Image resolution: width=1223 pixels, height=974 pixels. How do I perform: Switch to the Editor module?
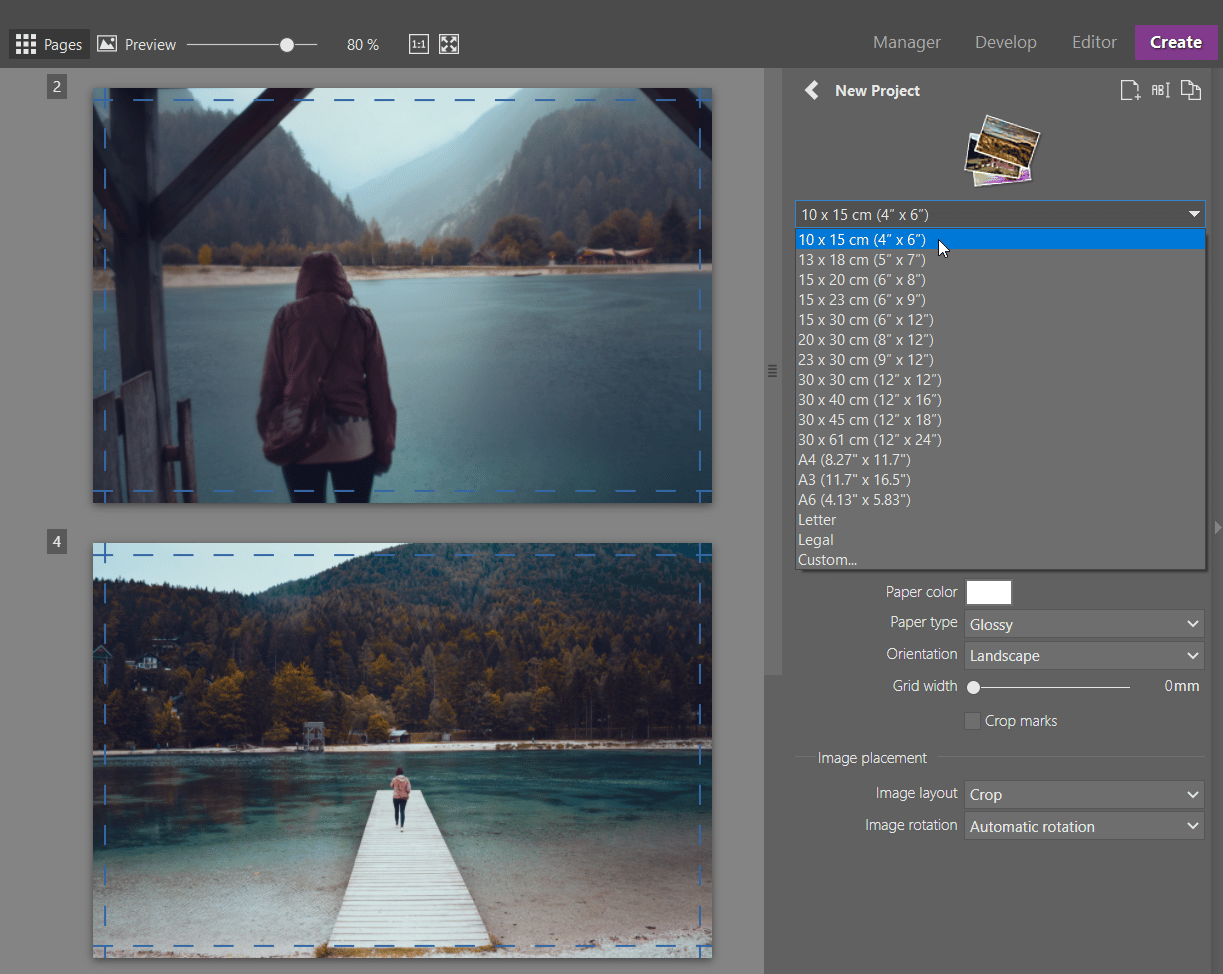point(1094,42)
